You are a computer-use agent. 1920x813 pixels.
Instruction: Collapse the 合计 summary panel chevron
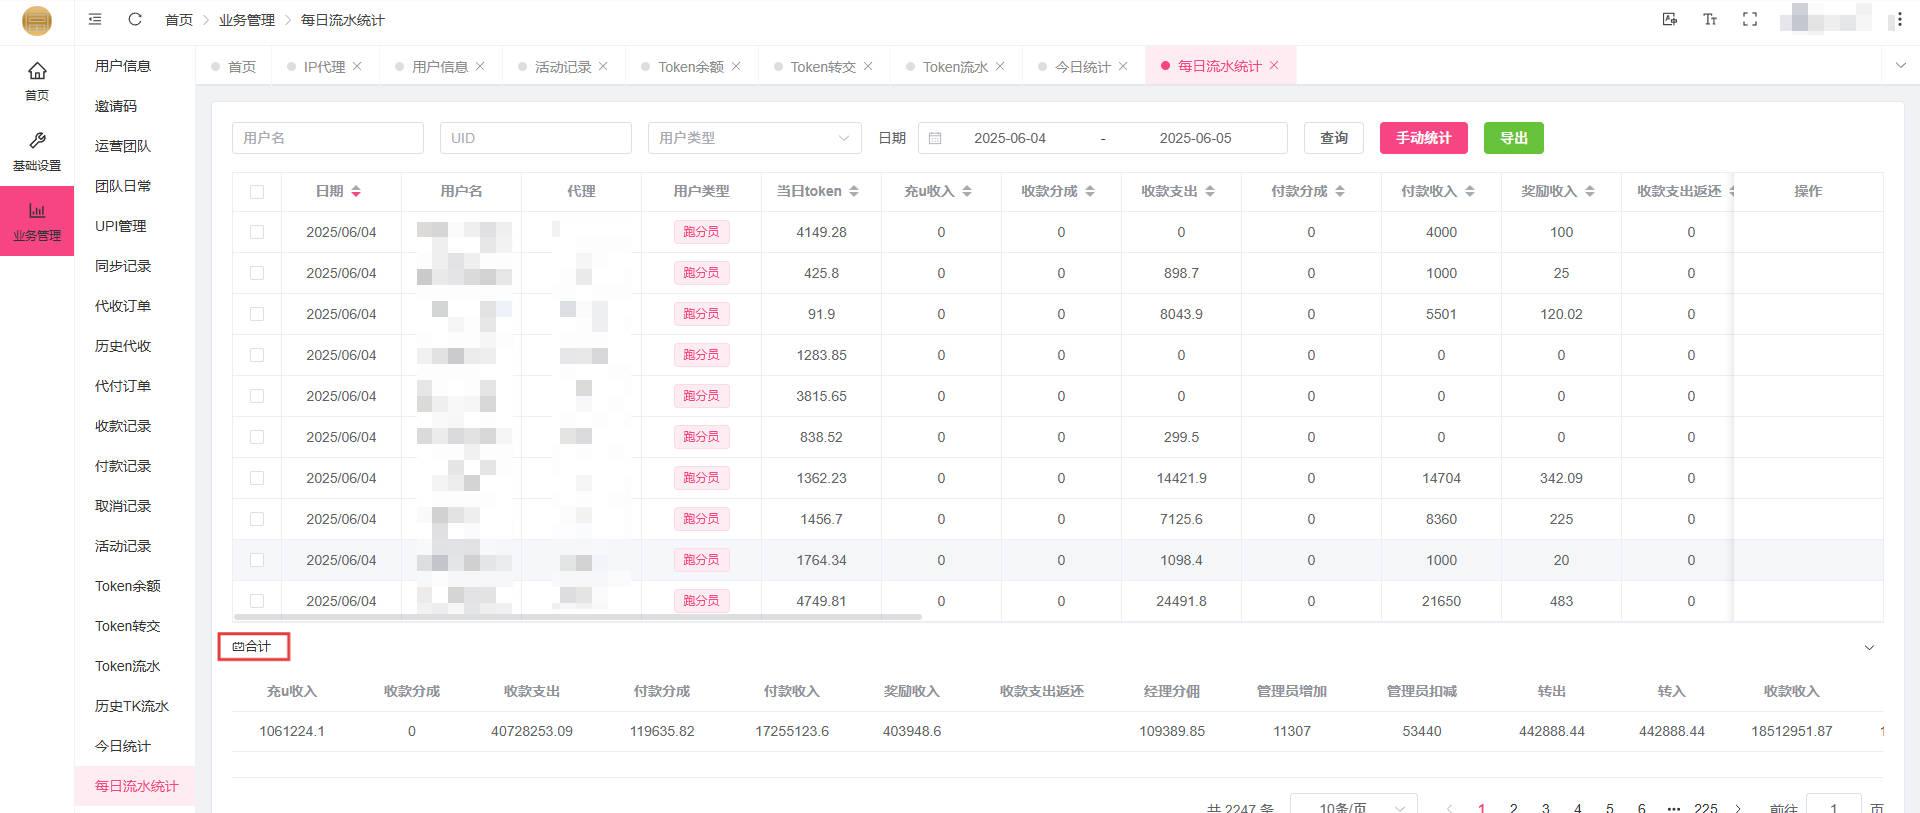pos(1869,648)
